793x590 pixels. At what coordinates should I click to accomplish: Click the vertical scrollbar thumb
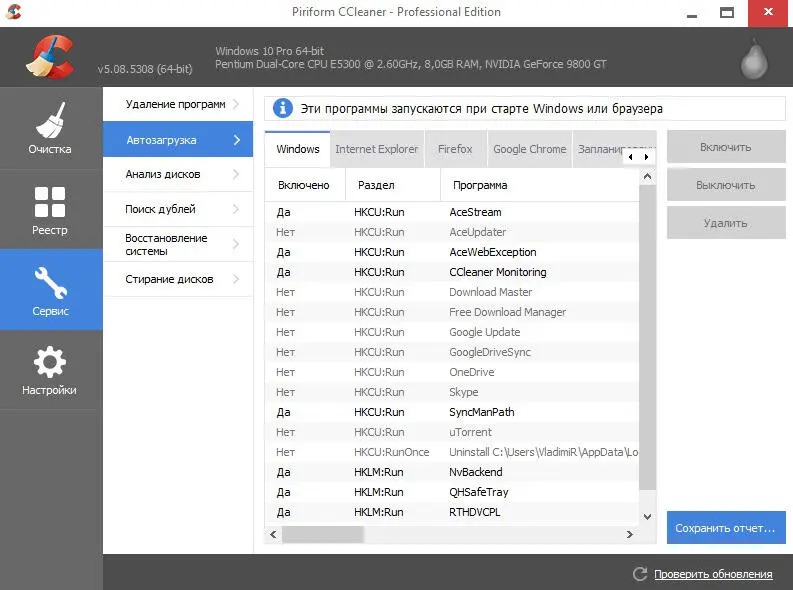pos(647,337)
